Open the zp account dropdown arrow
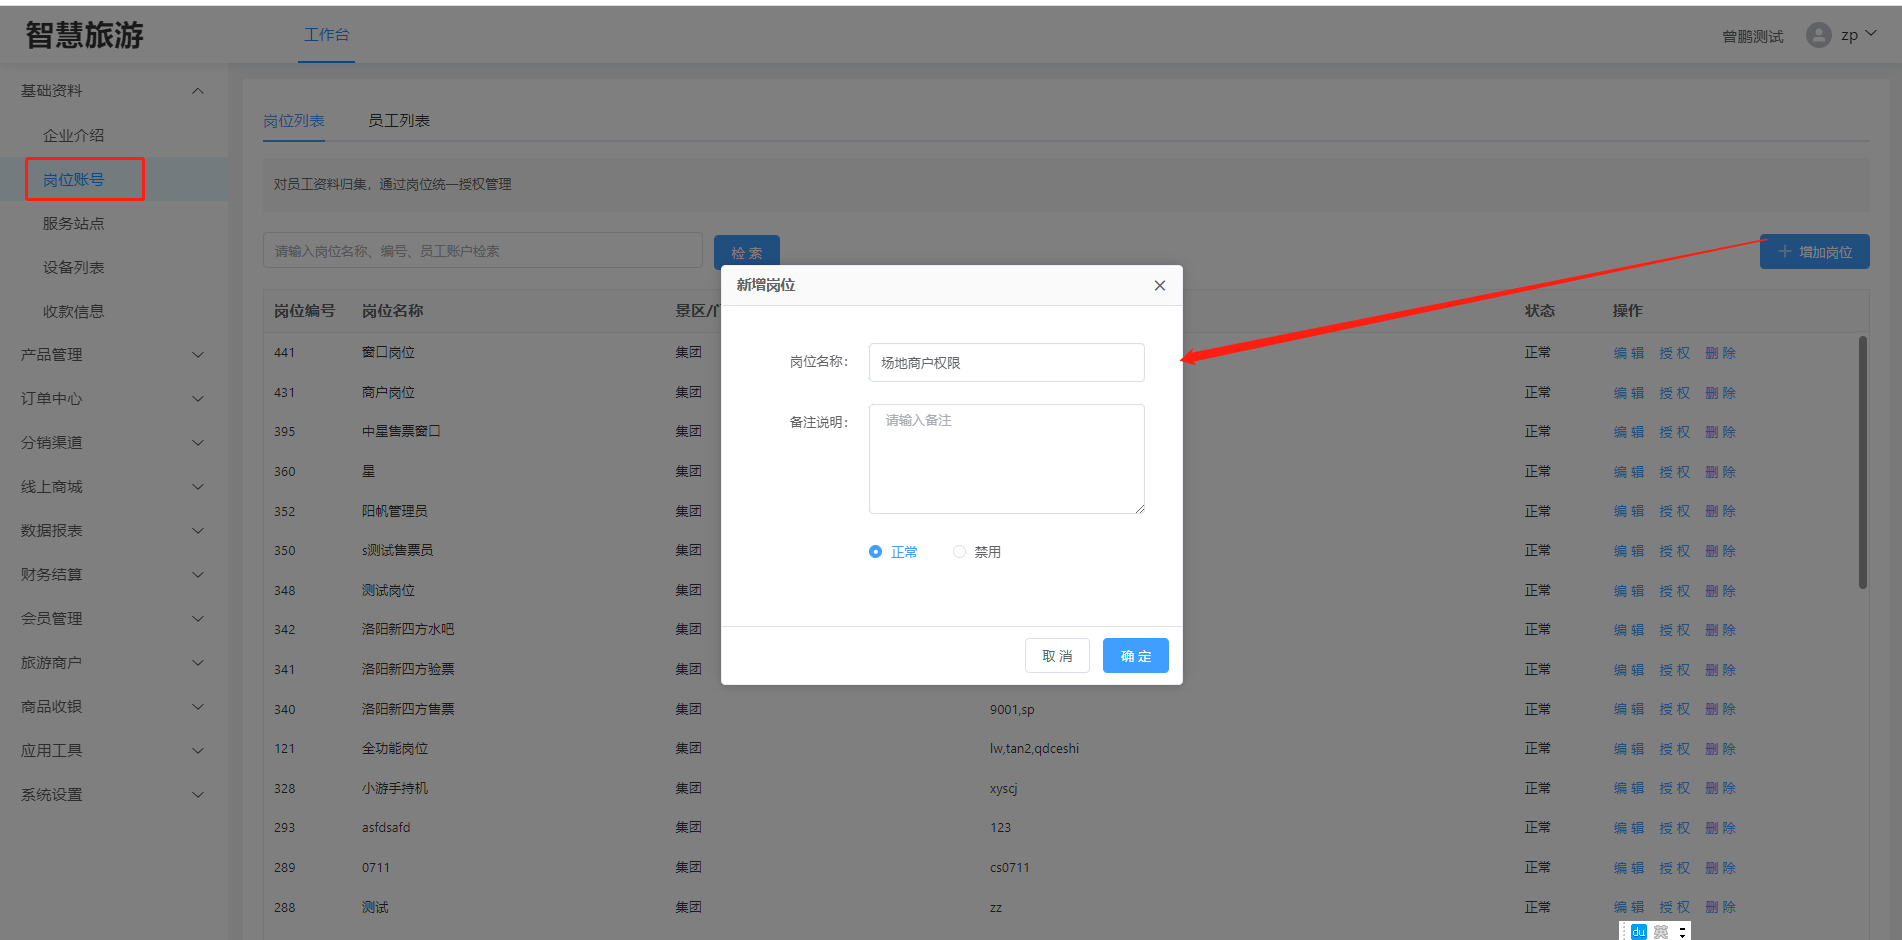 pos(1871,34)
